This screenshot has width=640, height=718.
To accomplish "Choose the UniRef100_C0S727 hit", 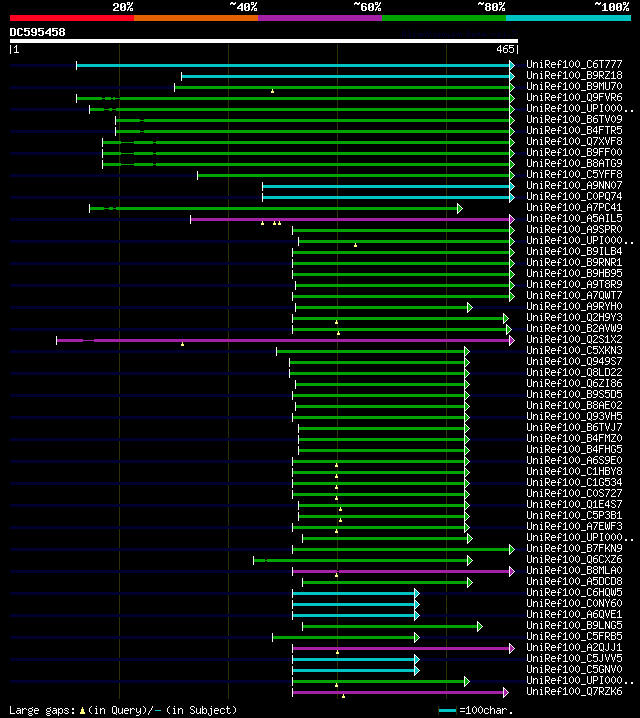I will pyautogui.click(x=574, y=493).
